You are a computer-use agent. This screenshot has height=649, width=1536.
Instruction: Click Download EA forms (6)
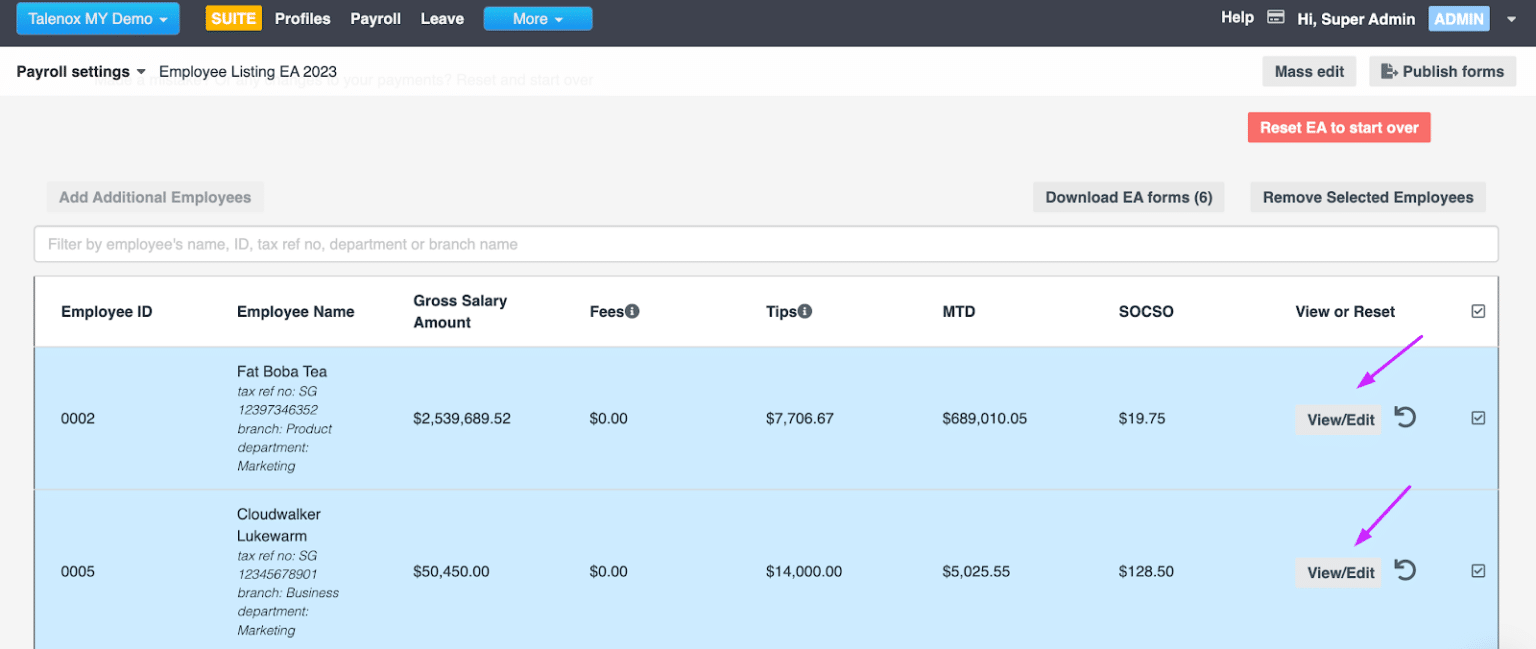pos(1128,197)
